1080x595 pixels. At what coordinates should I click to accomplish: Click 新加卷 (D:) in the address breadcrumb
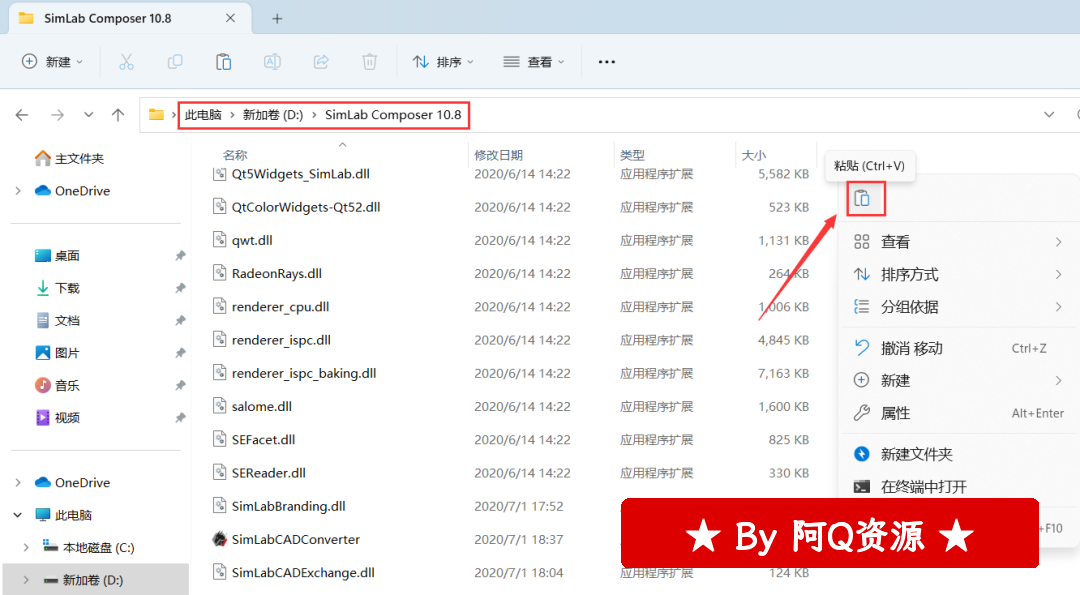[273, 115]
